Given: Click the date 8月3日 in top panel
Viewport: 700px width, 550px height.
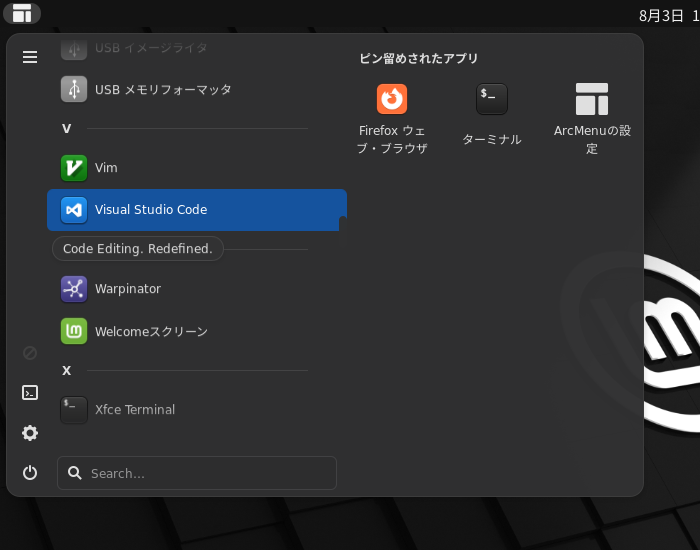Looking at the screenshot, I should (x=661, y=16).
